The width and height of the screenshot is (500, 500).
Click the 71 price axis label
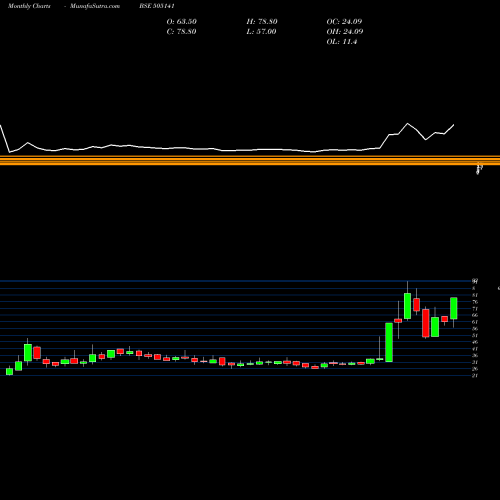click(475, 309)
